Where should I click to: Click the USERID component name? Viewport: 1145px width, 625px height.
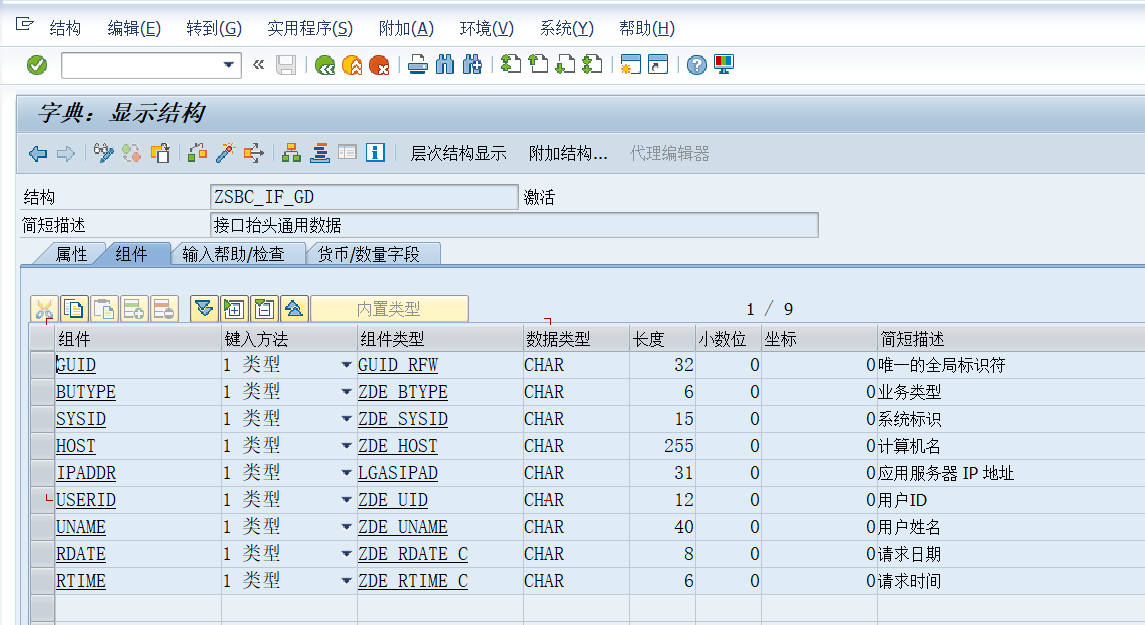(x=86, y=500)
